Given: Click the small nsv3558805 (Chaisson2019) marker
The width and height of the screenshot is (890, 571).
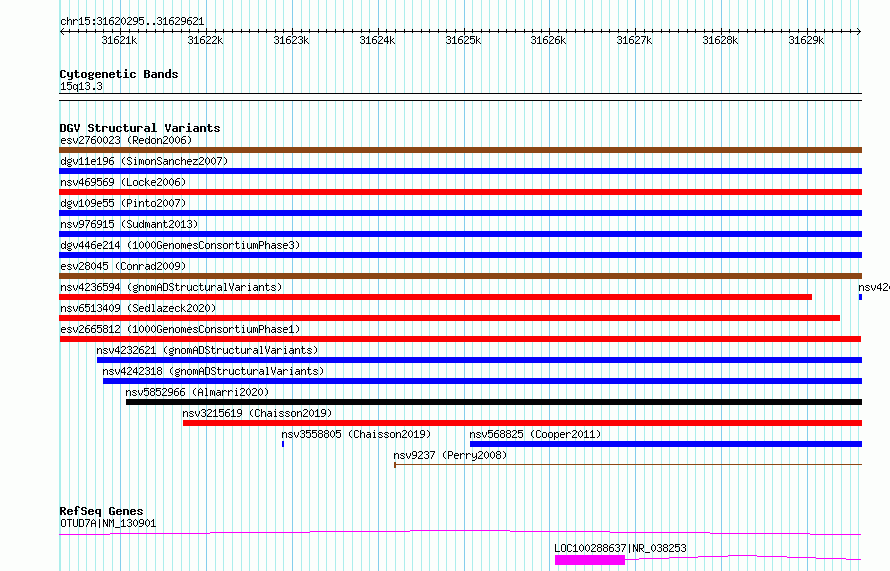Looking at the screenshot, I should click(x=283, y=444).
